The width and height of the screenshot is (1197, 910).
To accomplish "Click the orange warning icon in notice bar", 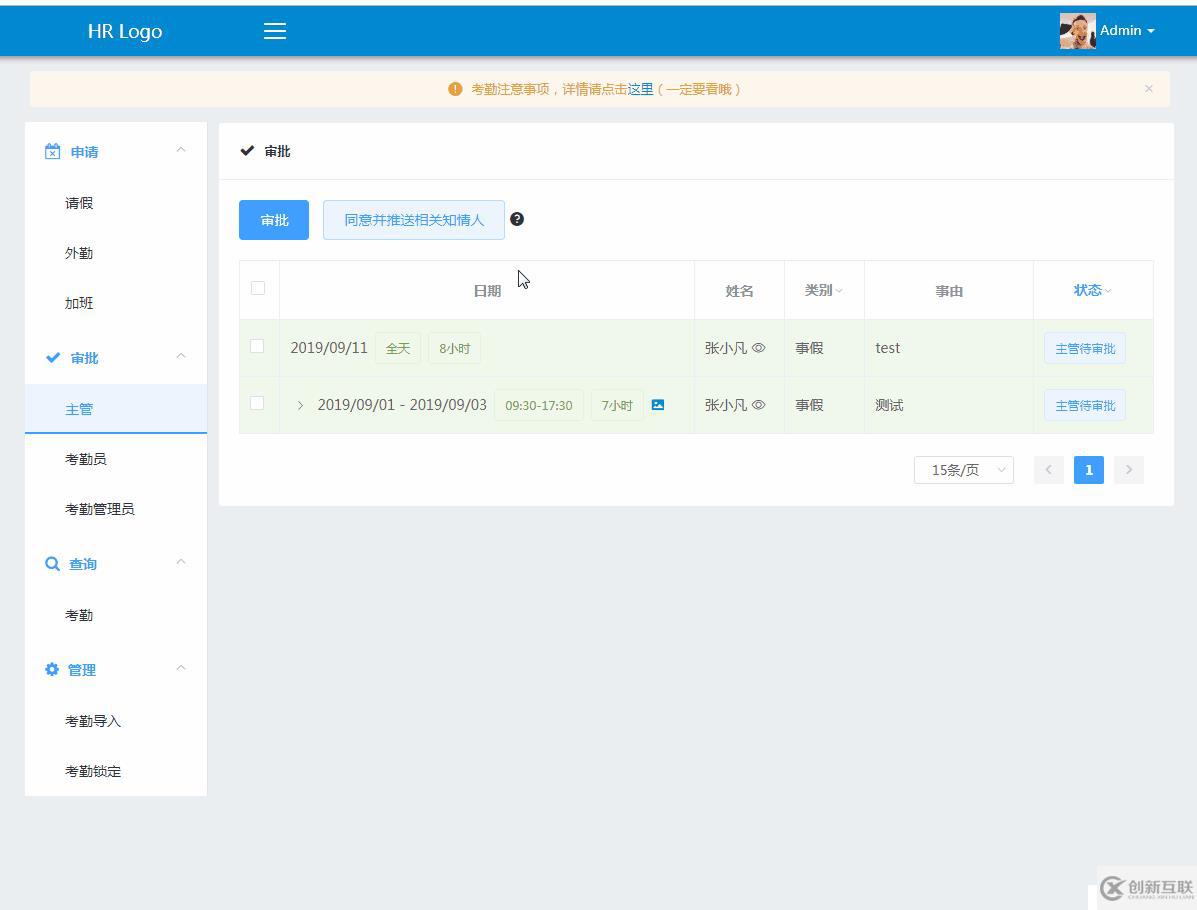I will pyautogui.click(x=455, y=89).
